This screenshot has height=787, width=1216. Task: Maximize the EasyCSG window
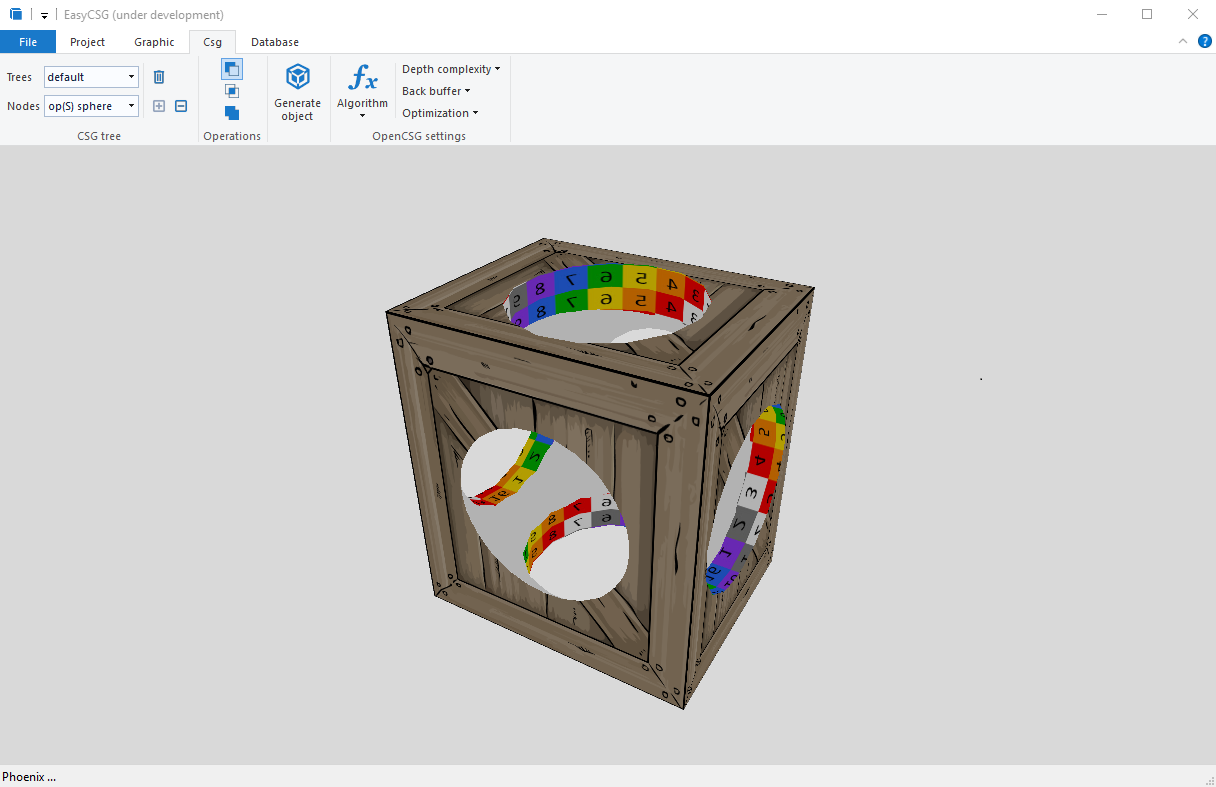coord(1147,15)
